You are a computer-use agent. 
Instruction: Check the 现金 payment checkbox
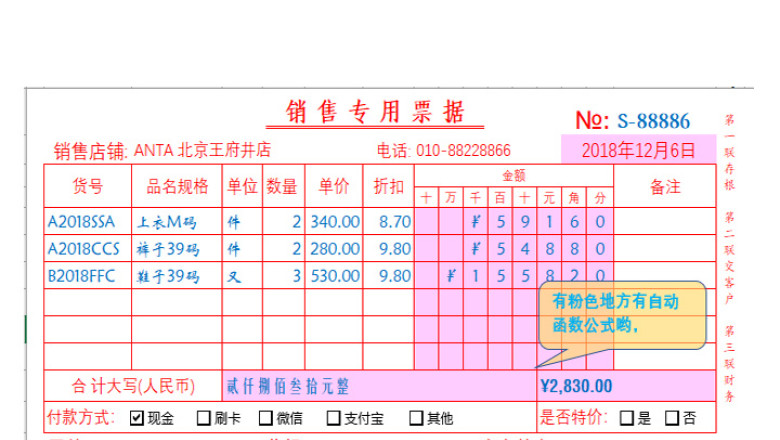137,418
